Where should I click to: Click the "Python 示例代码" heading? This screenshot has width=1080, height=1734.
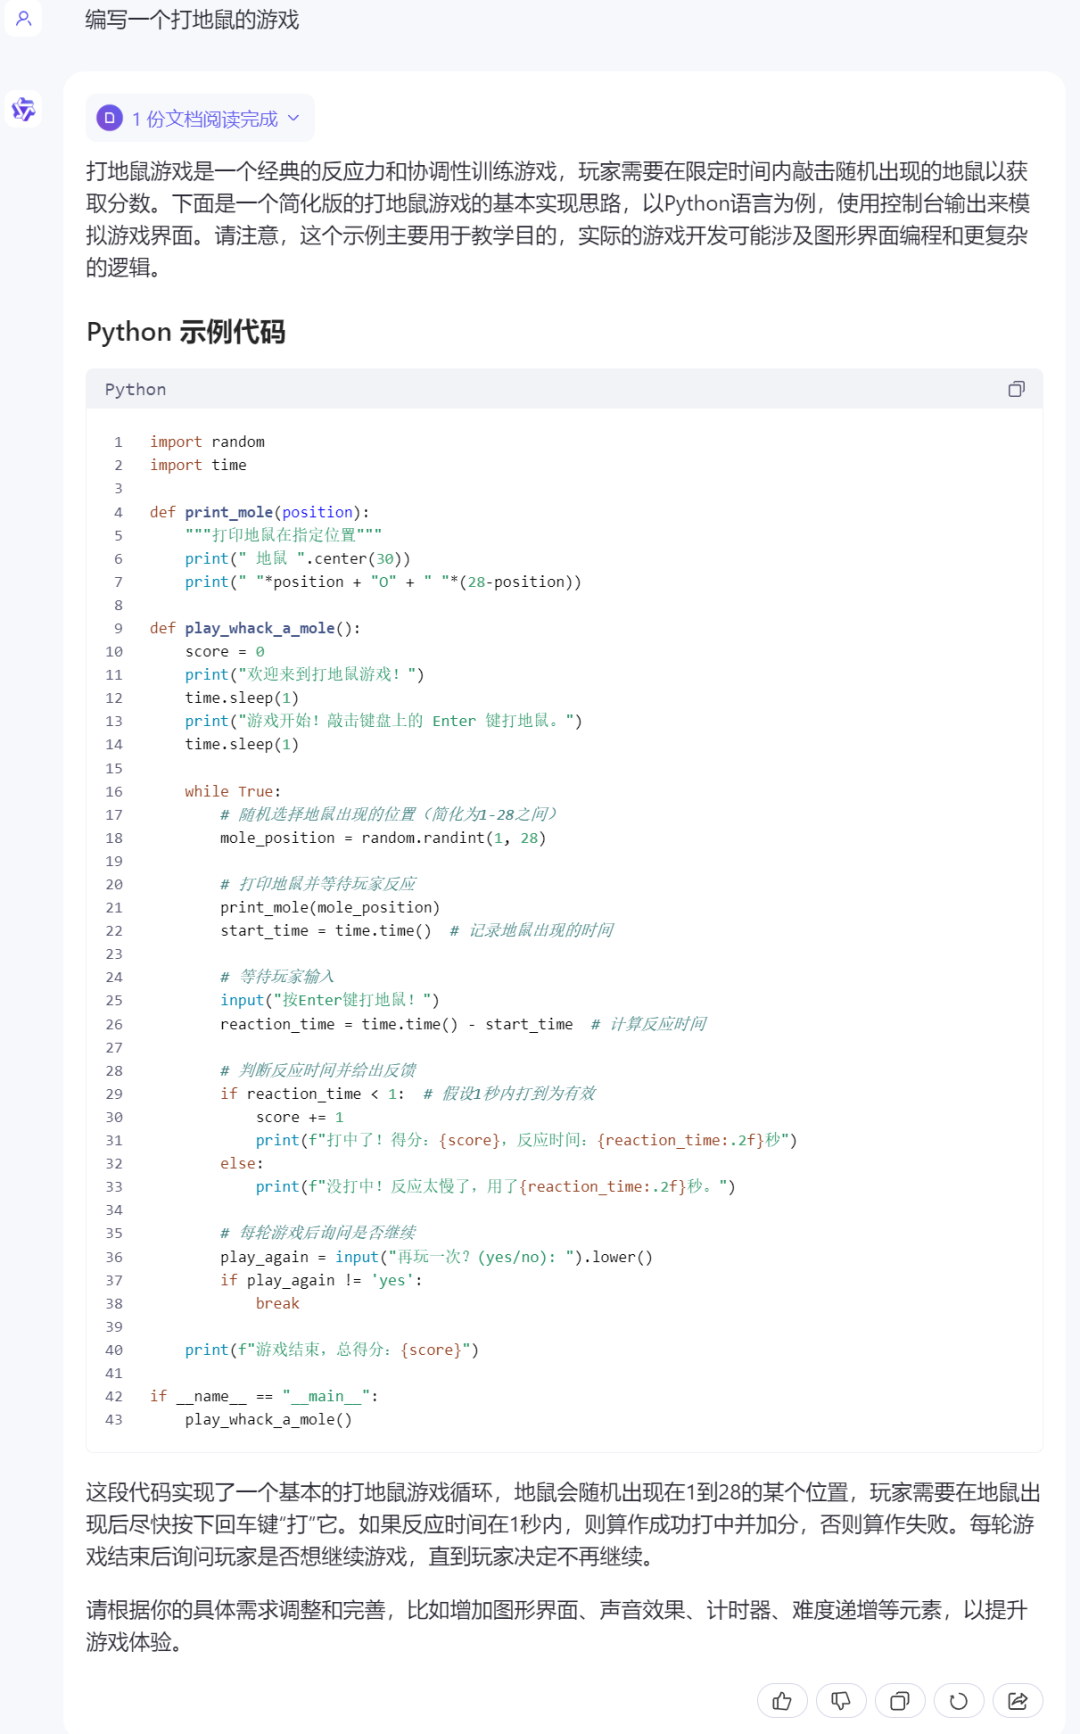pyautogui.click(x=186, y=332)
